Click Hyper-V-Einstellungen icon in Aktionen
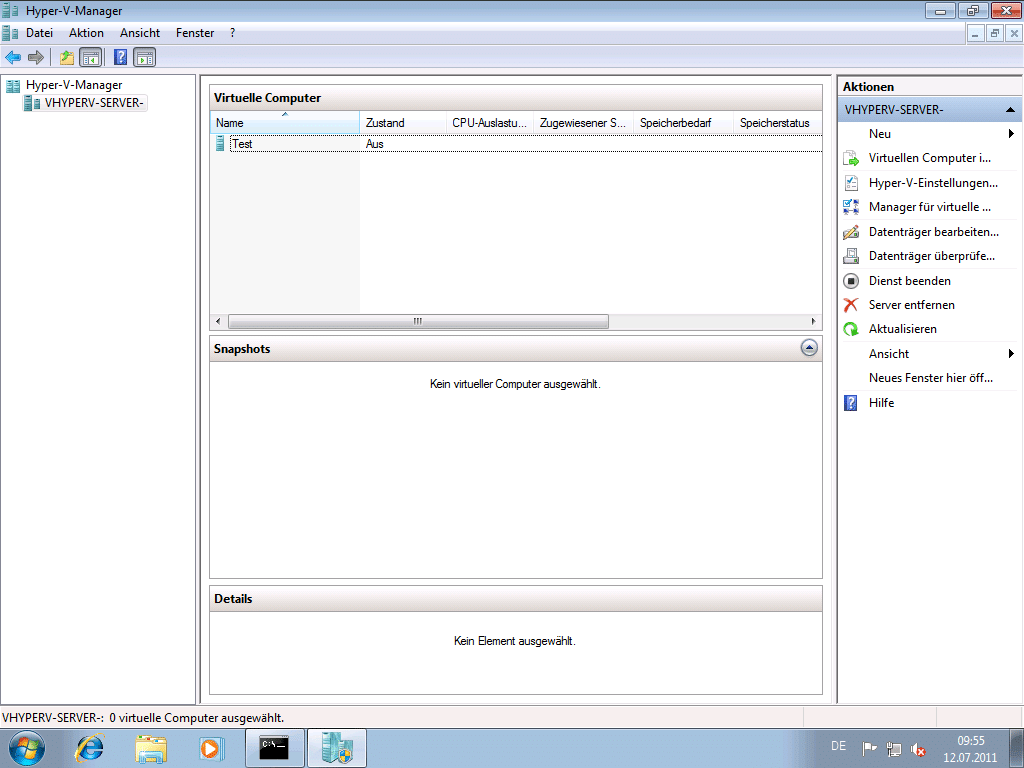 tap(851, 183)
